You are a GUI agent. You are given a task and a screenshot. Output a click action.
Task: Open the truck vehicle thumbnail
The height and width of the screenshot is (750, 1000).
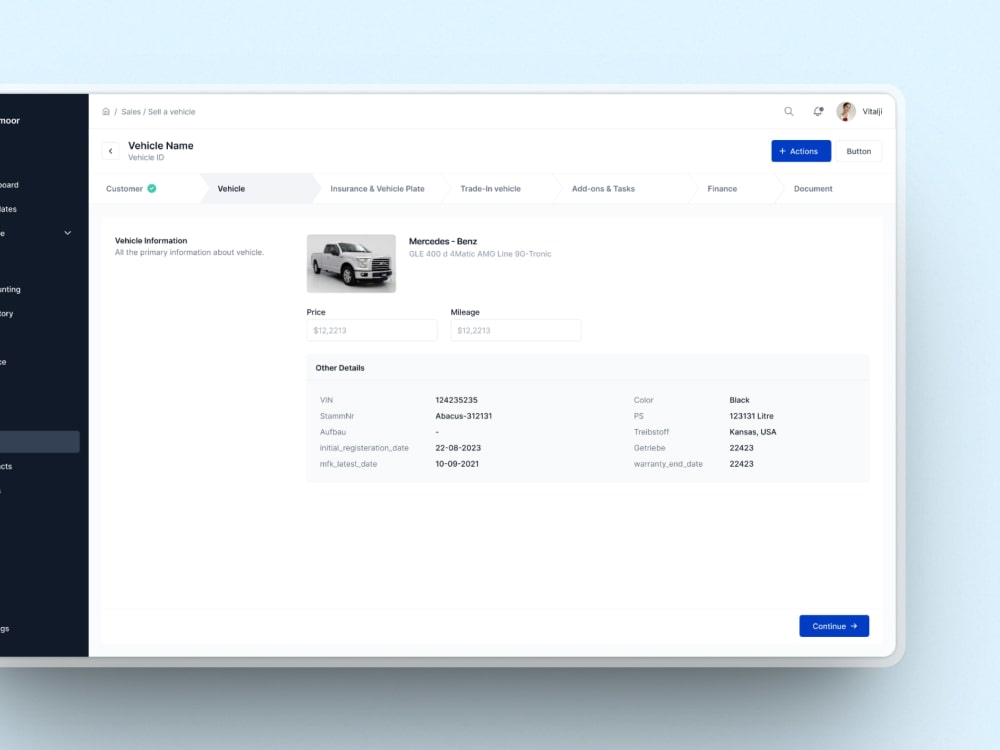coord(351,263)
